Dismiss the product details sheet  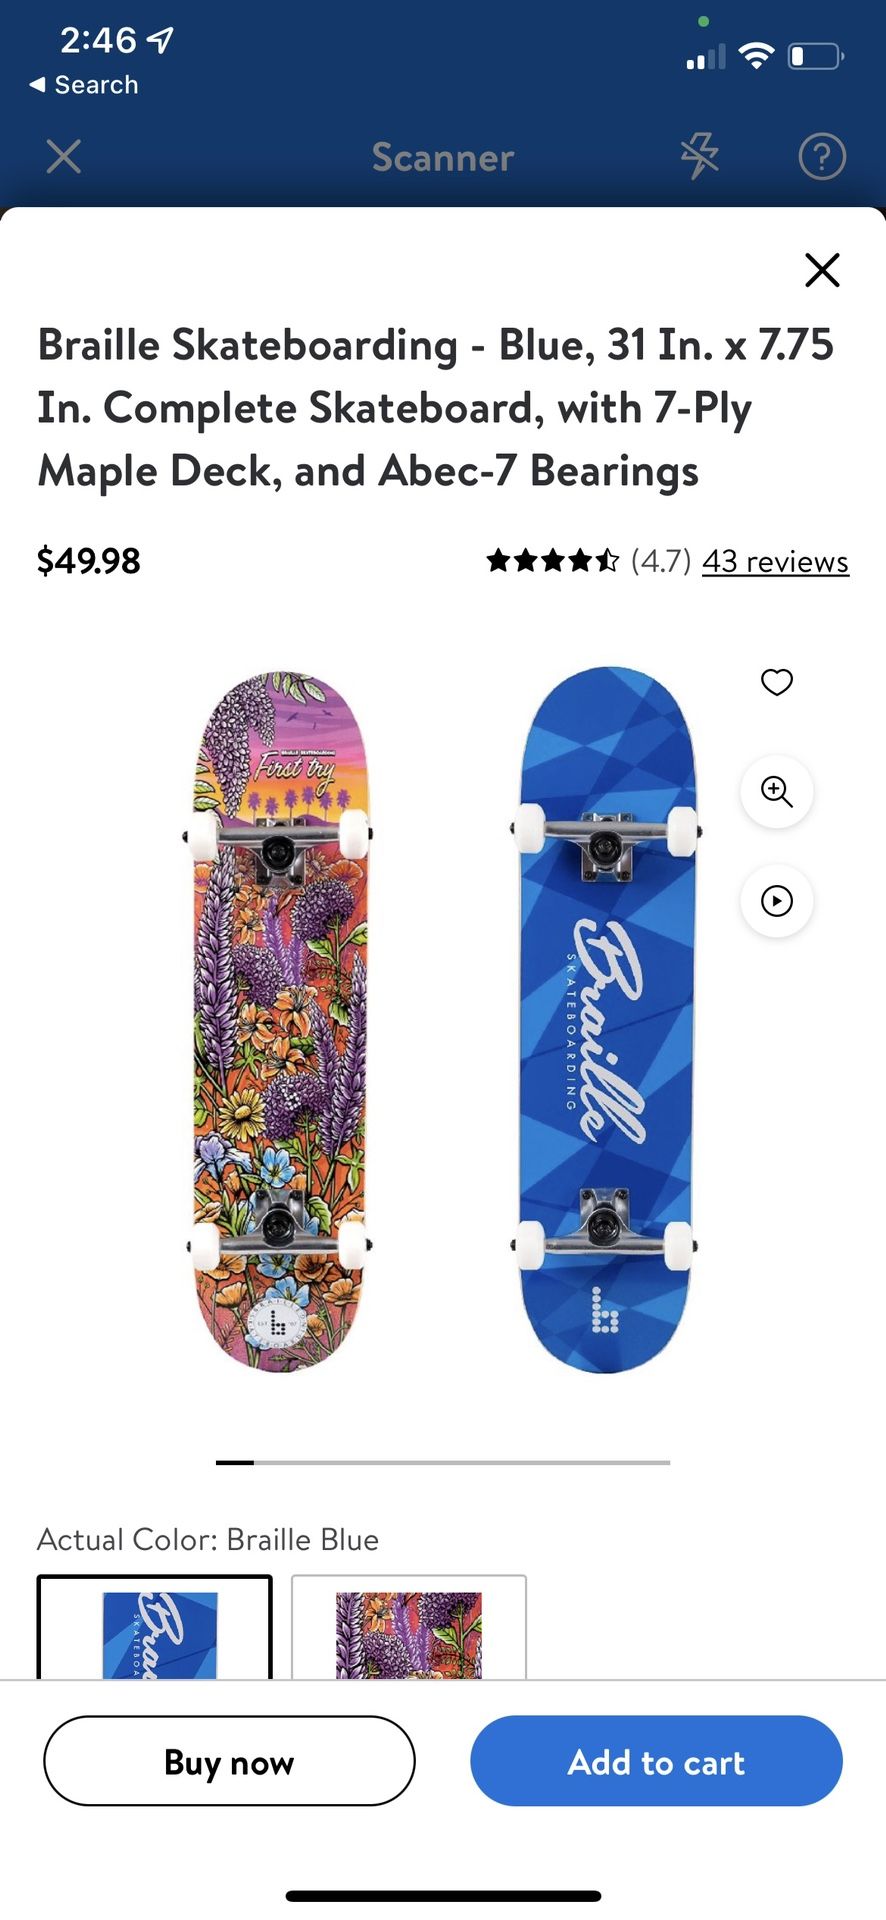(x=822, y=270)
